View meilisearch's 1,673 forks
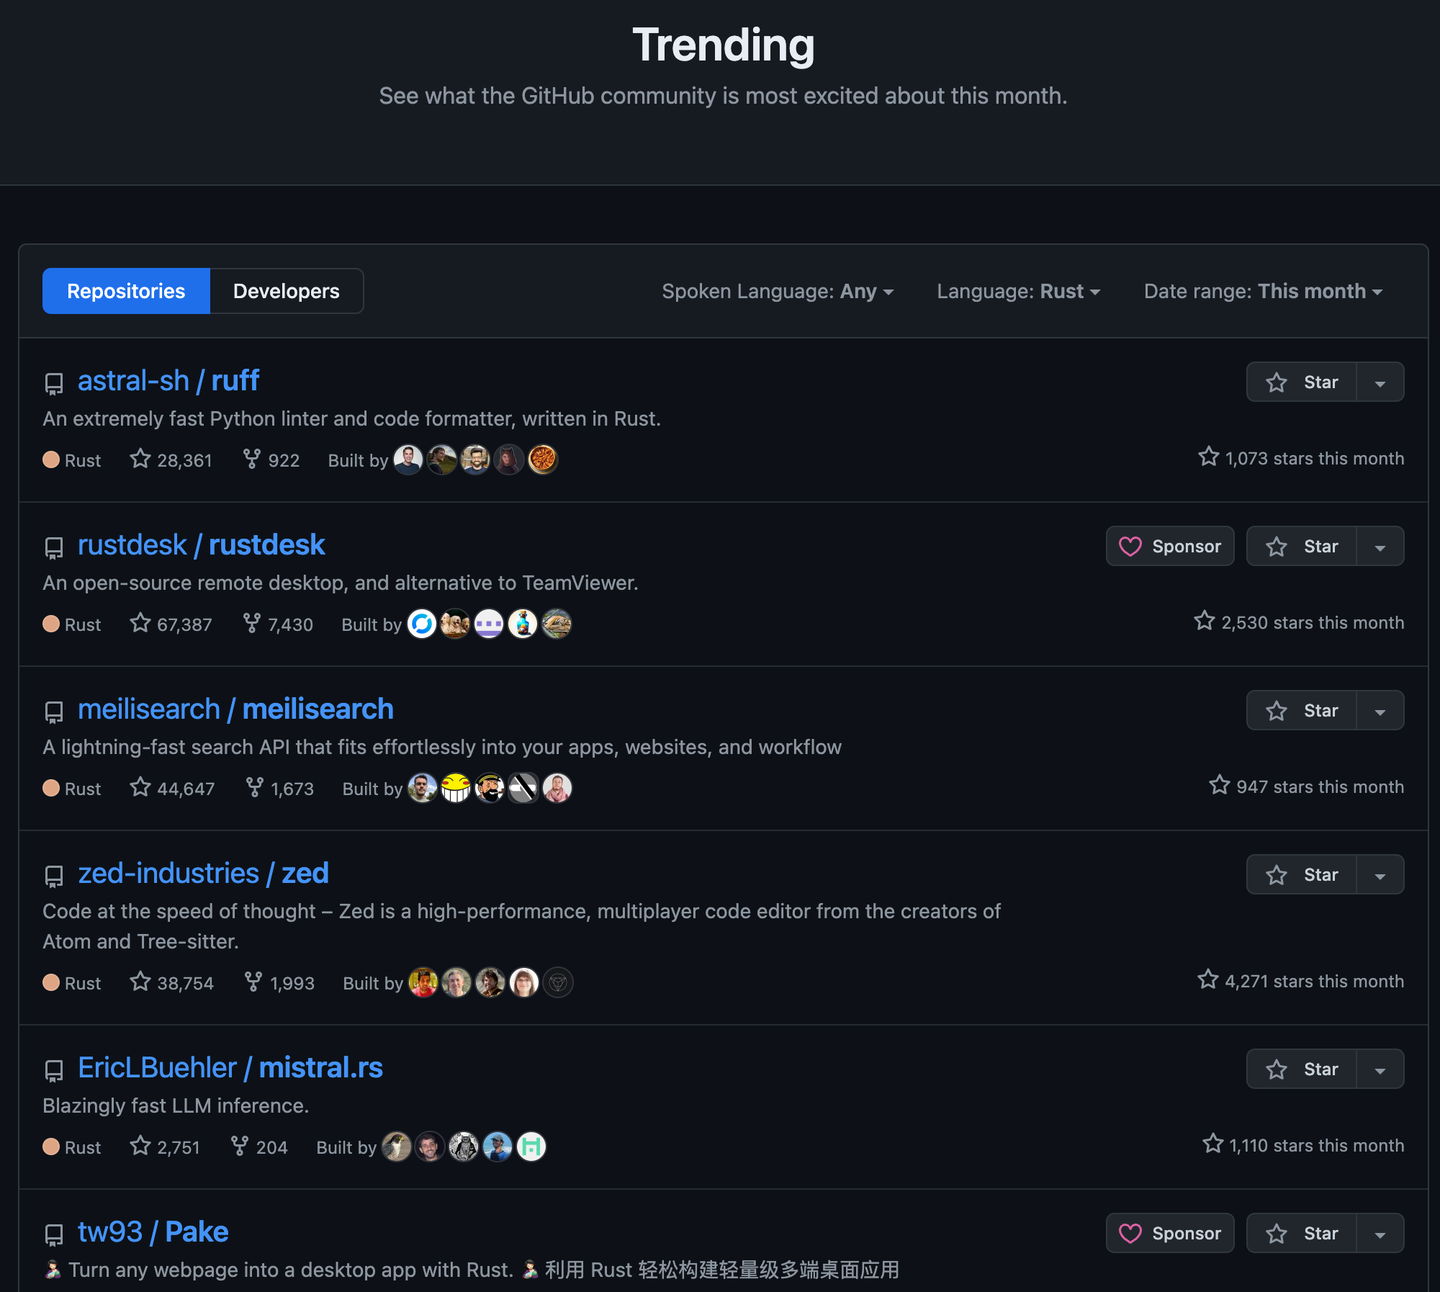This screenshot has height=1292, width=1440. 280,788
